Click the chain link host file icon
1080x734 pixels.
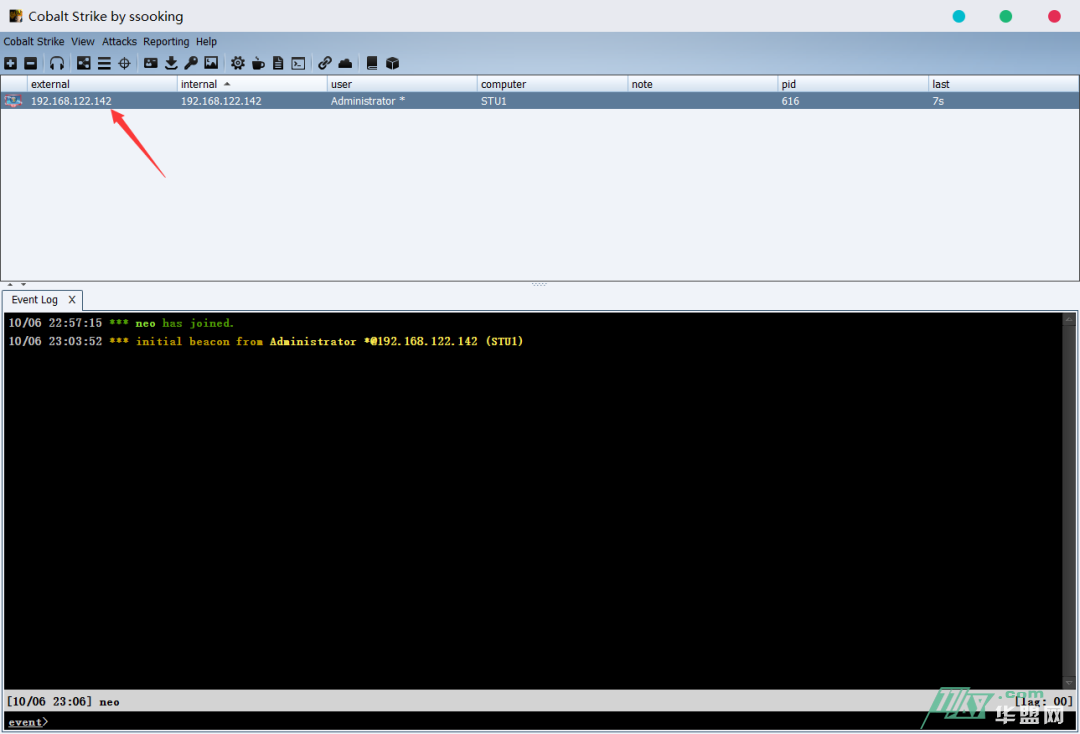click(325, 63)
